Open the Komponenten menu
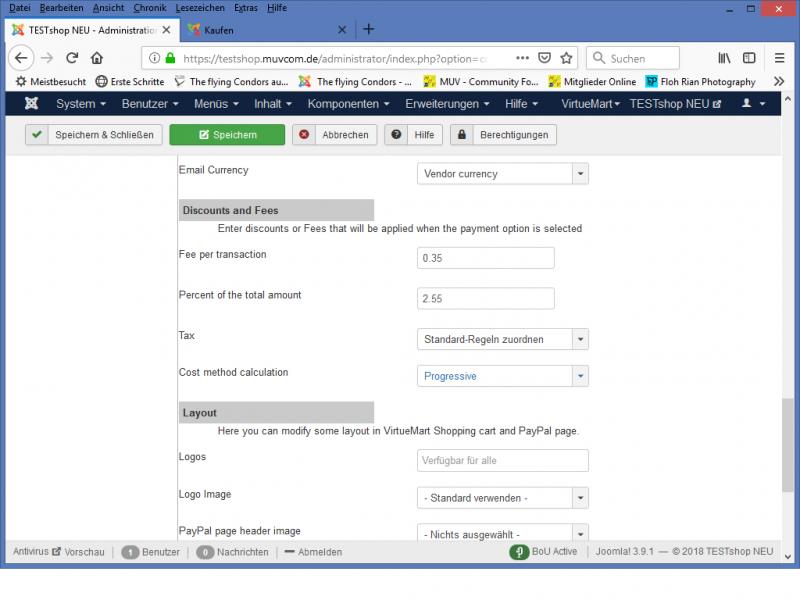This screenshot has height=600, width=800. point(350,104)
